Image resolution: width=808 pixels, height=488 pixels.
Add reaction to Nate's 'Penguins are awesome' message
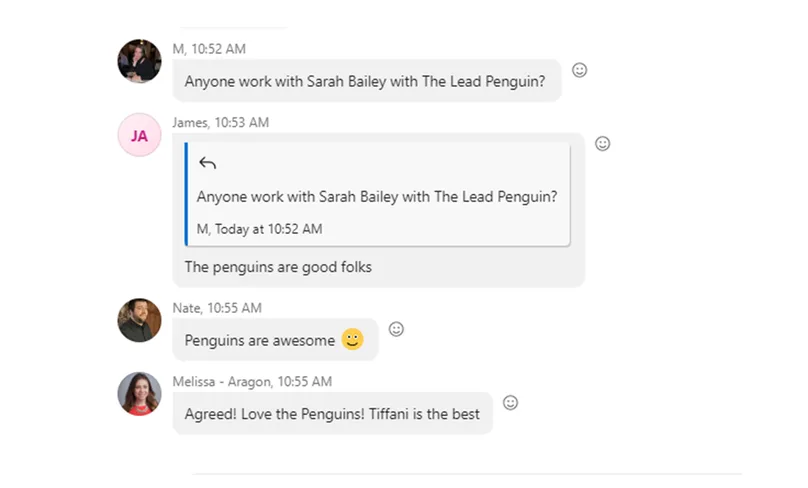click(x=396, y=329)
